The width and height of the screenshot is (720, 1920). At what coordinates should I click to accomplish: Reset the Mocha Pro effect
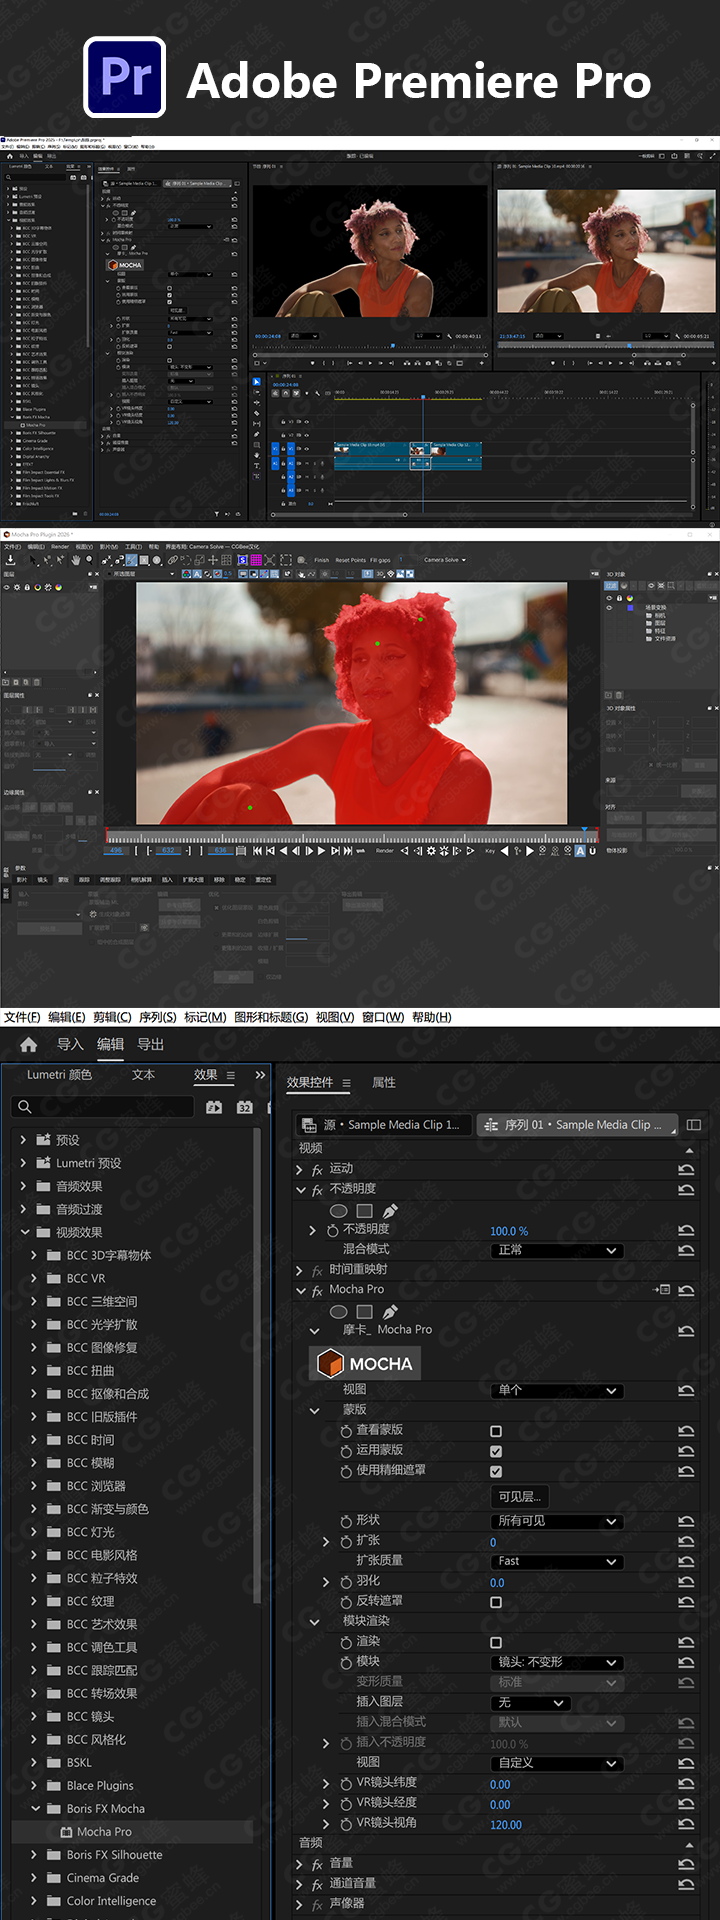(x=686, y=1290)
